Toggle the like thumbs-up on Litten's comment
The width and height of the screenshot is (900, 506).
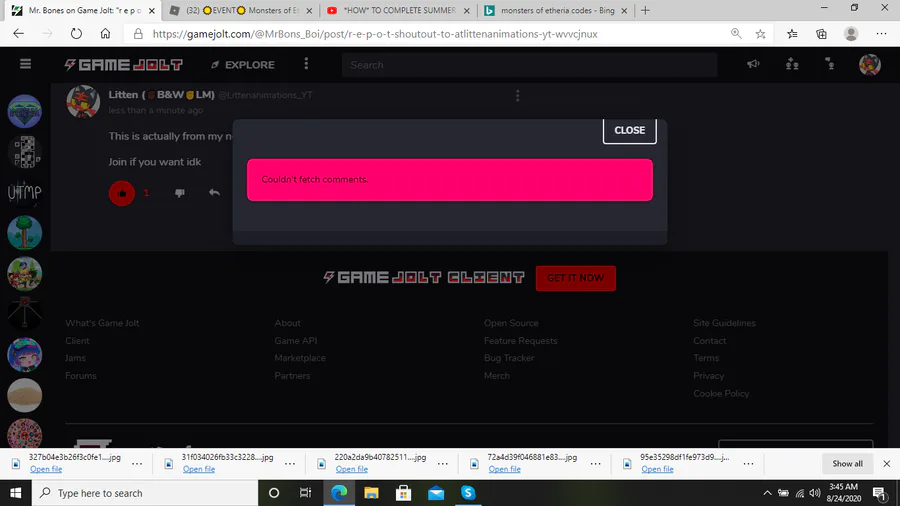(x=122, y=193)
